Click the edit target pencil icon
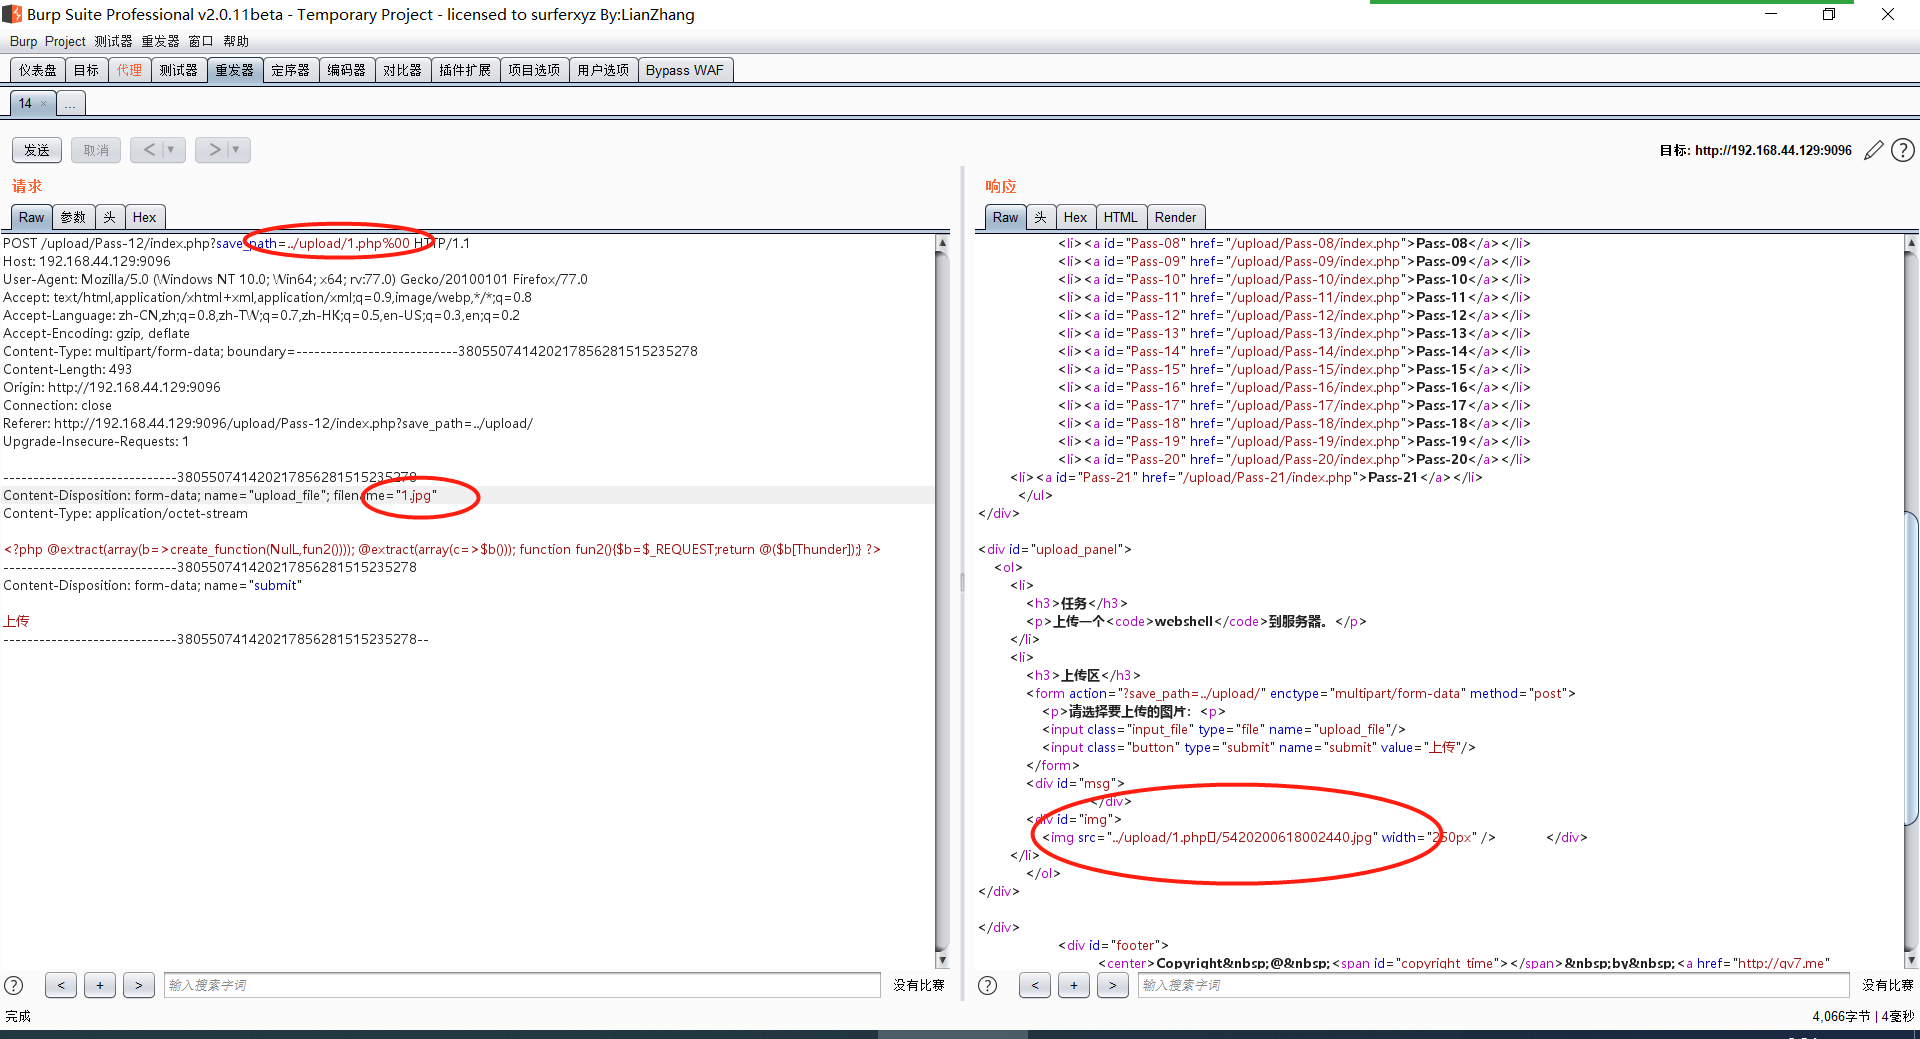This screenshot has width=1920, height=1039. (x=1874, y=150)
